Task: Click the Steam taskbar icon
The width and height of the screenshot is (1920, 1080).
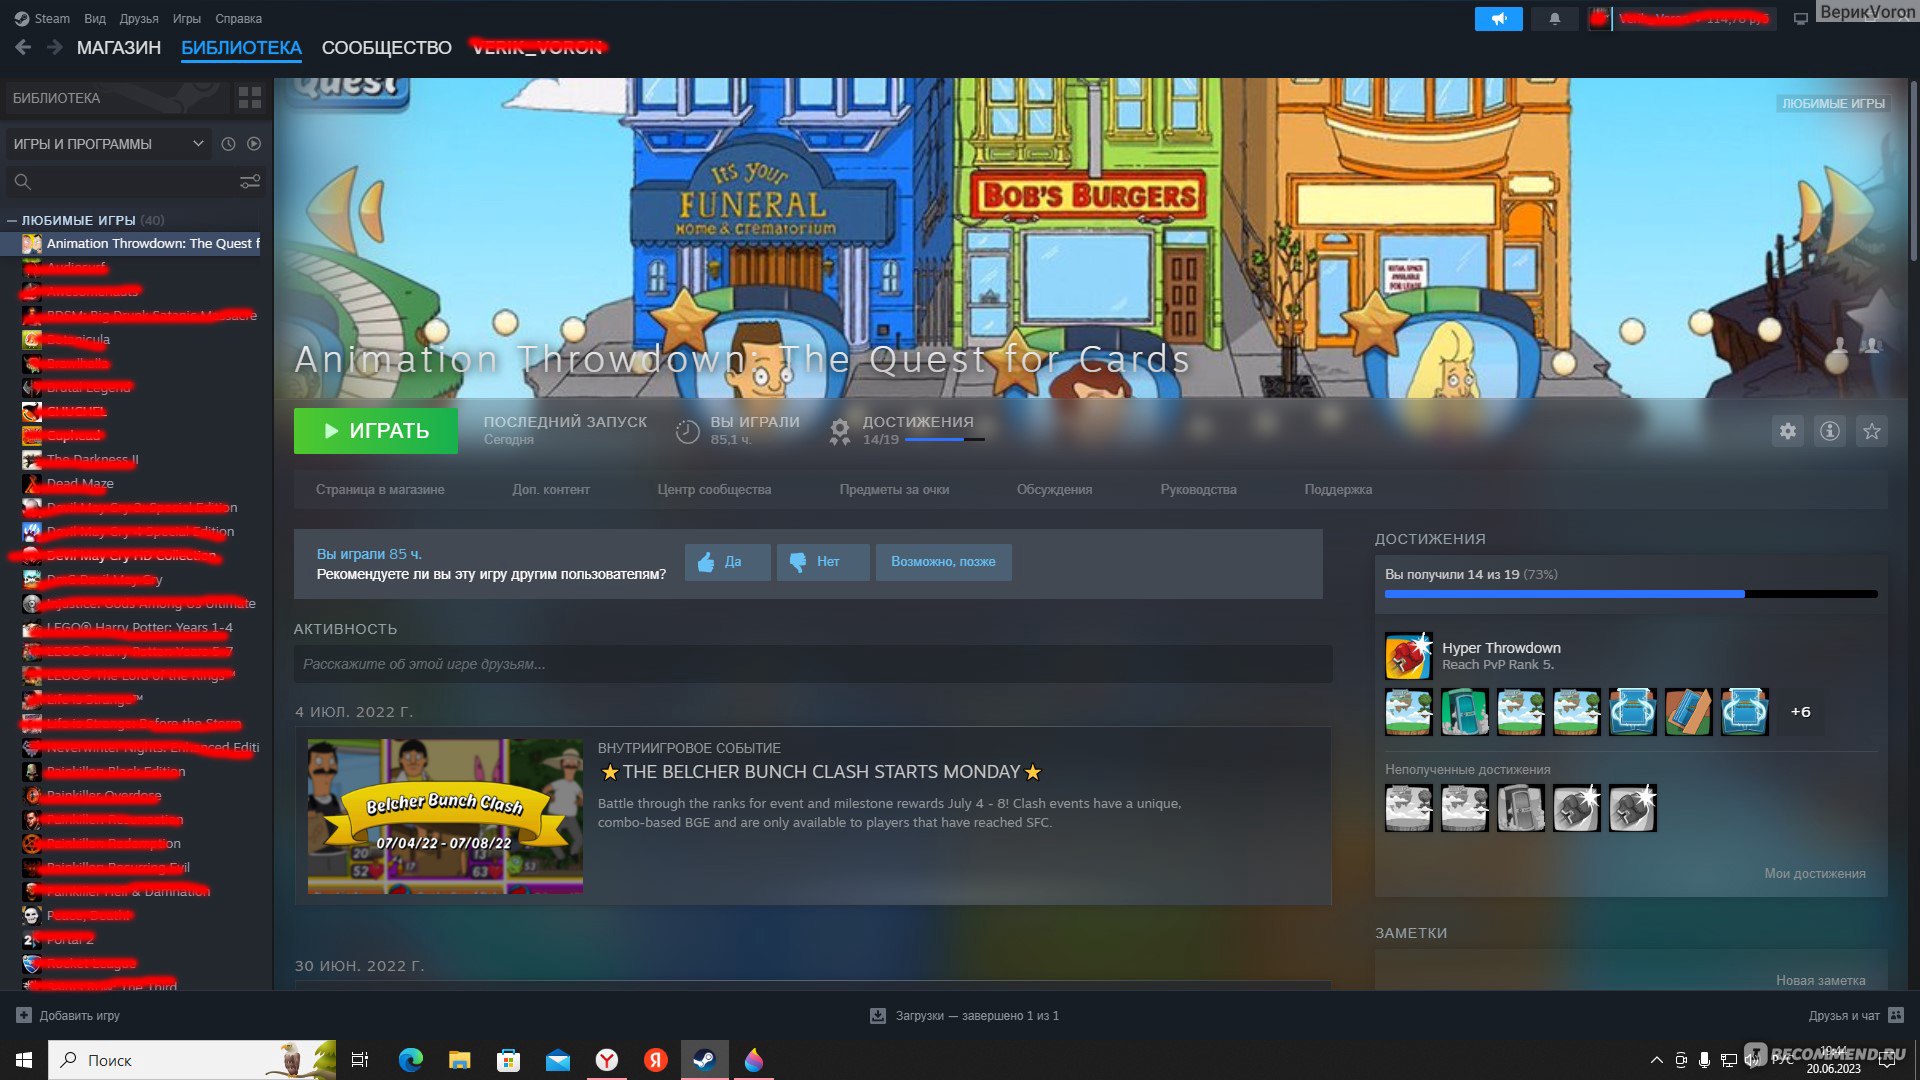Action: click(x=704, y=1060)
